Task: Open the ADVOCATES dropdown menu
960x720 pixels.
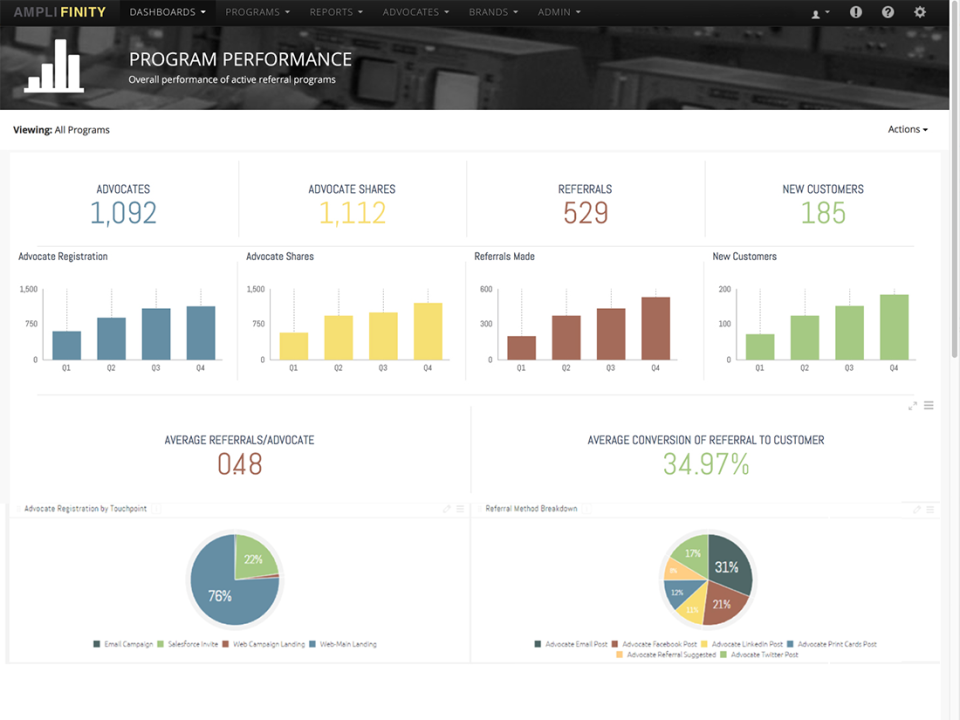Action: pos(415,12)
